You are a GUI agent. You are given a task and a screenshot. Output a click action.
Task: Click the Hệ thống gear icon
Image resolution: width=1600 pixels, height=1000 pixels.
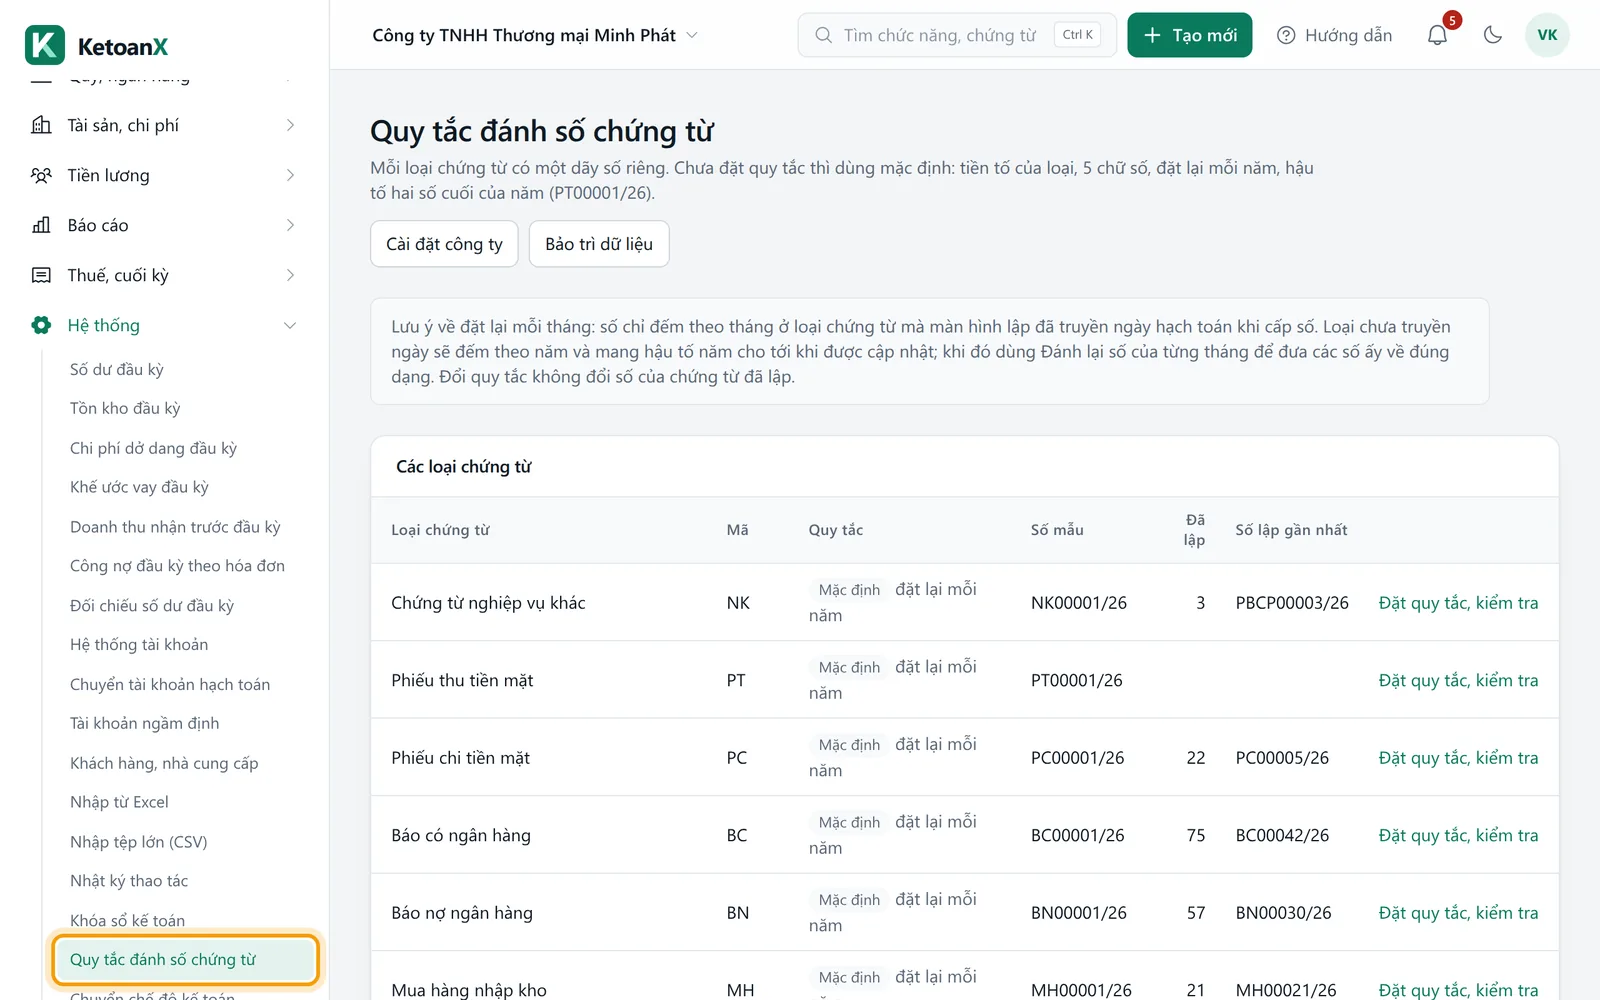41,325
